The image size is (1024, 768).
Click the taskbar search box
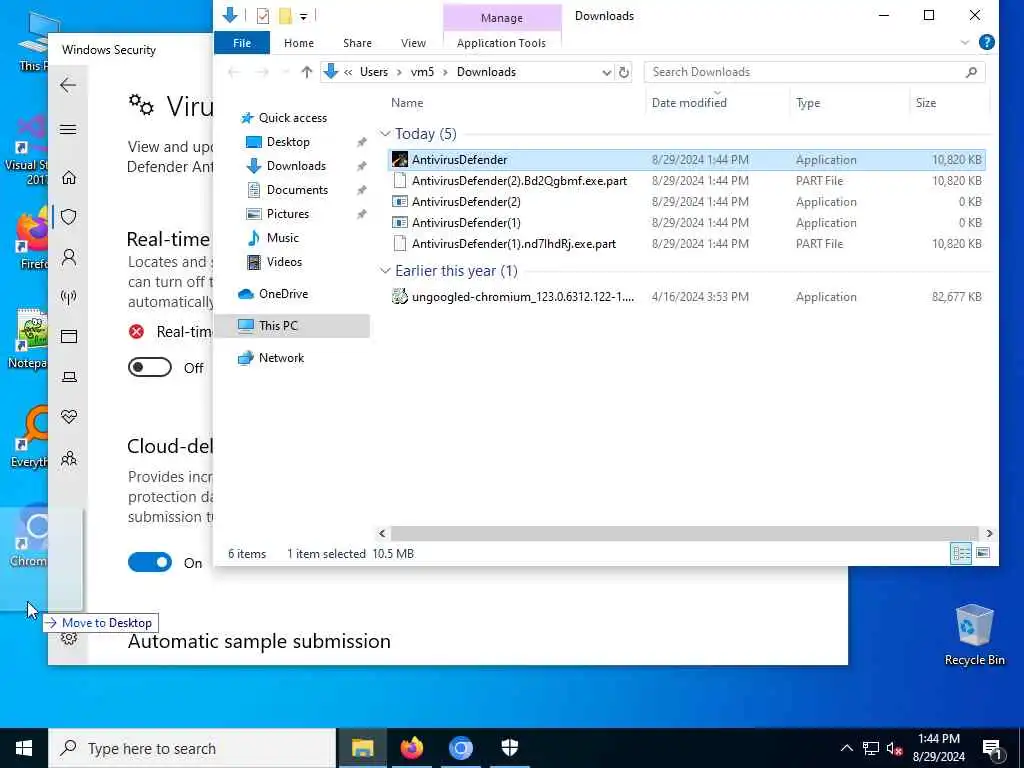(192, 748)
